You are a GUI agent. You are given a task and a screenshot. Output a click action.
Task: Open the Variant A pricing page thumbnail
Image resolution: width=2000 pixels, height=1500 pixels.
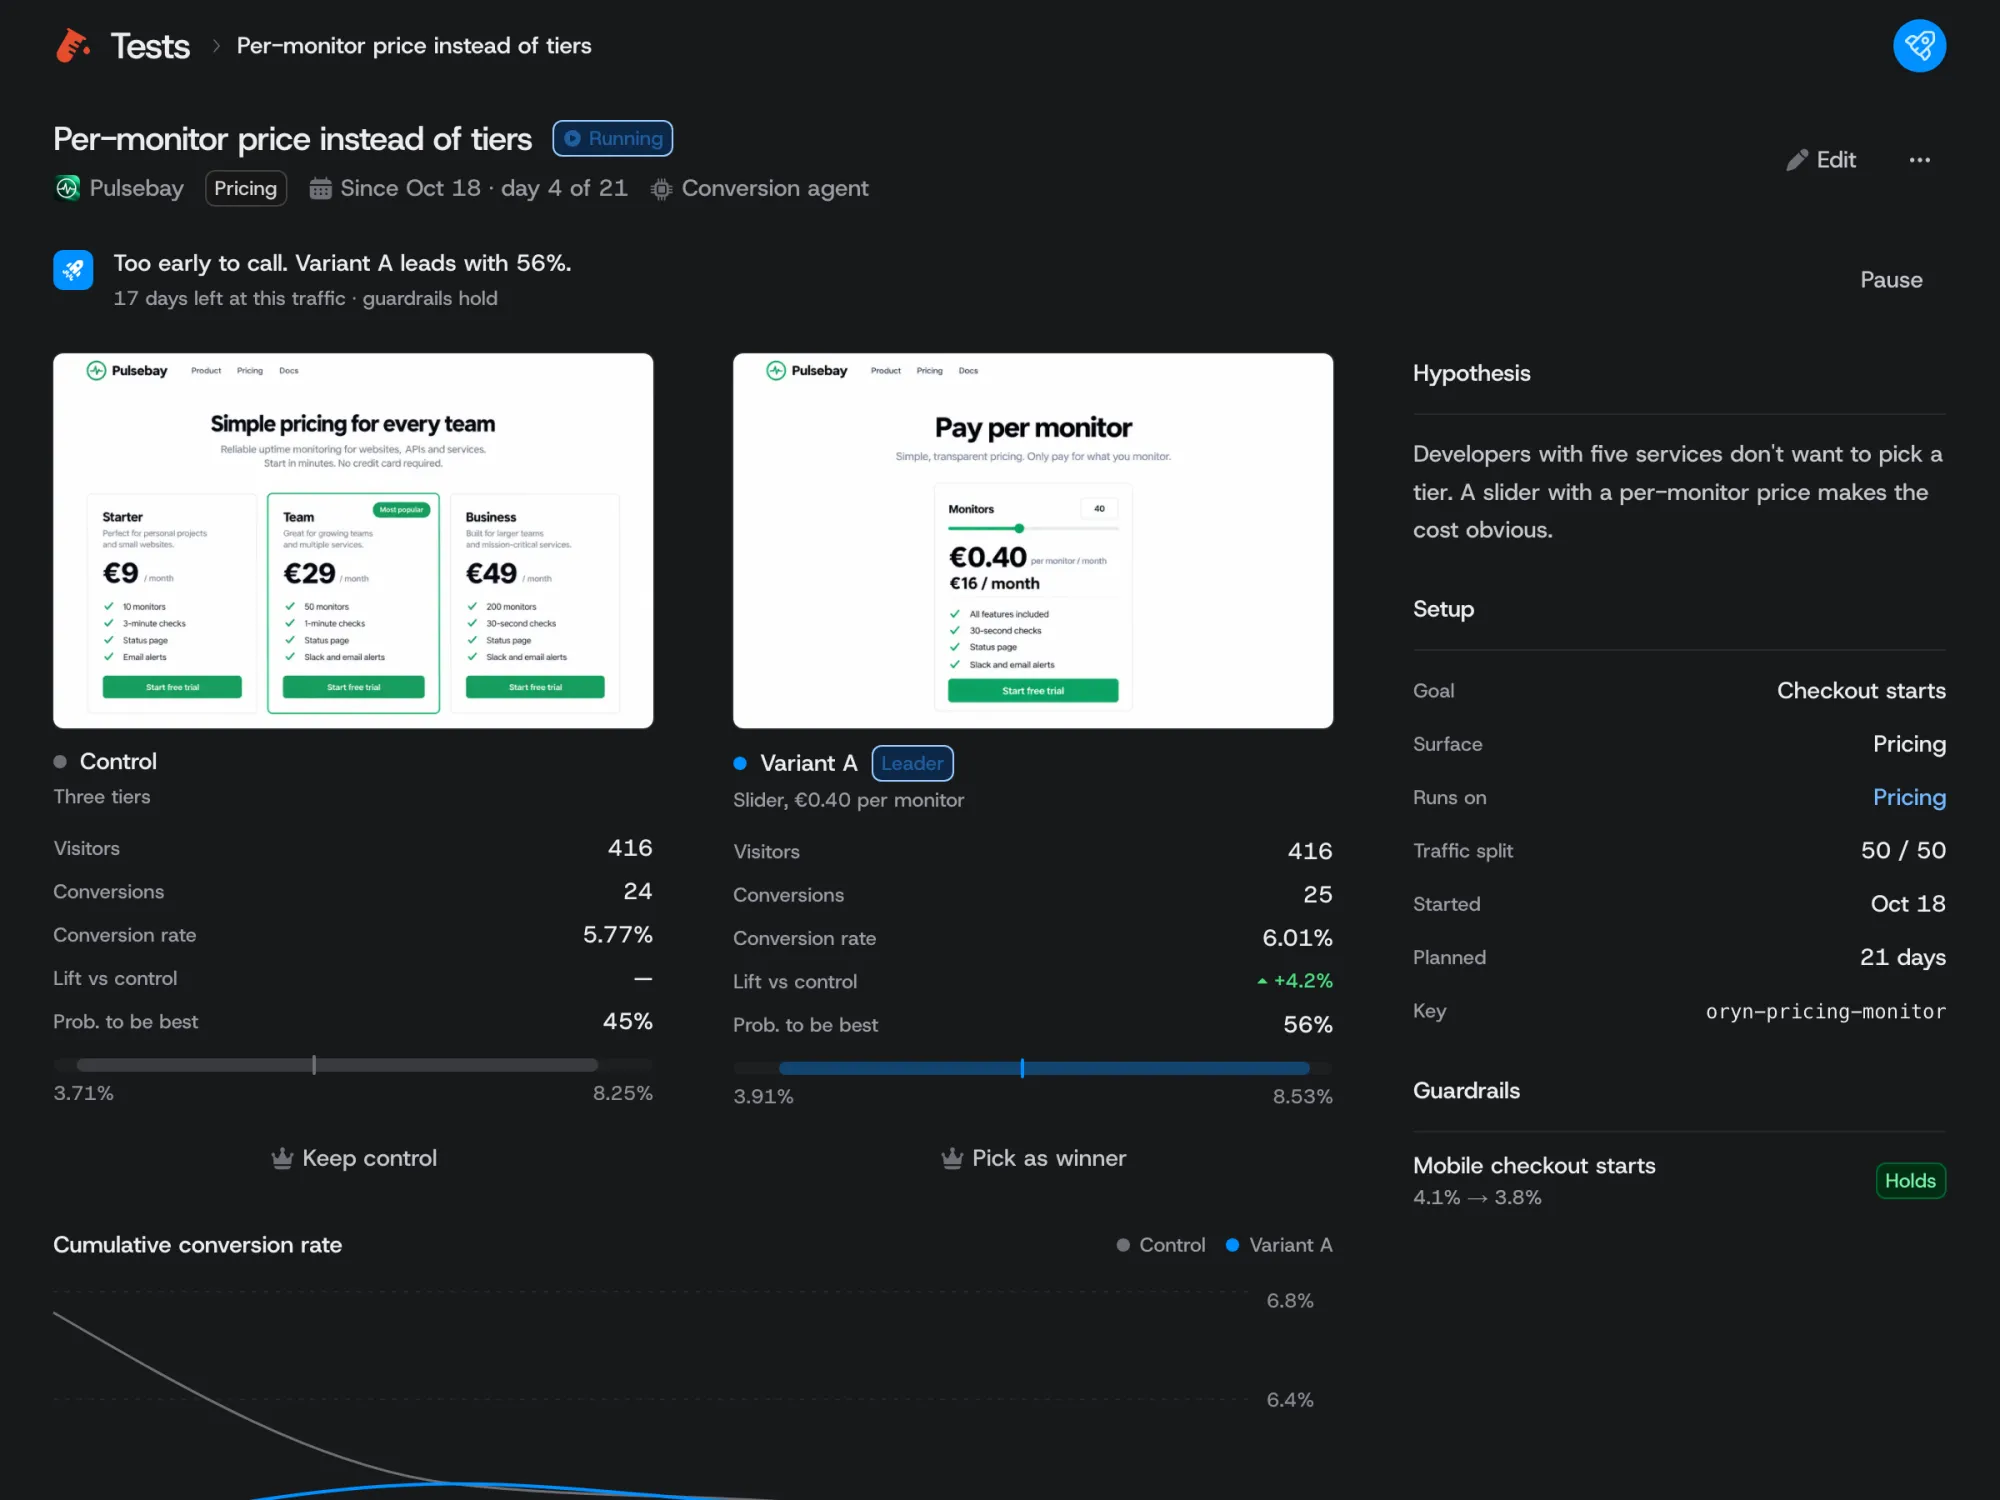(x=1032, y=540)
